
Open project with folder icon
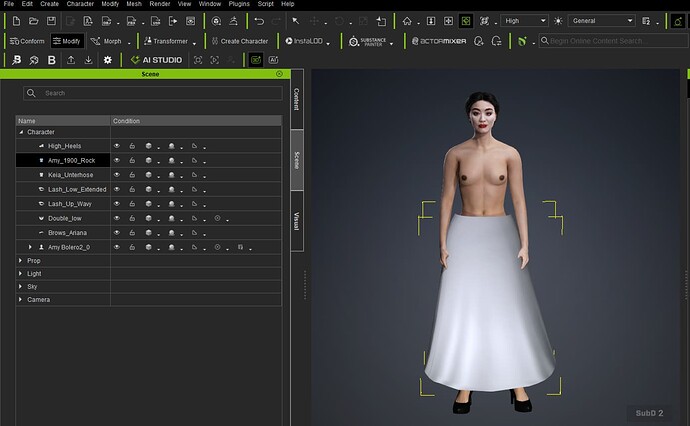[33, 21]
